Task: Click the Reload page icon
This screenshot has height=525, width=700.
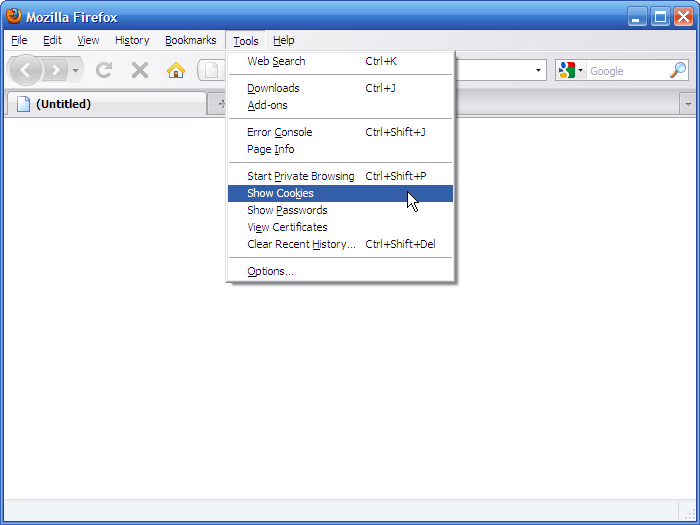Action: (104, 70)
